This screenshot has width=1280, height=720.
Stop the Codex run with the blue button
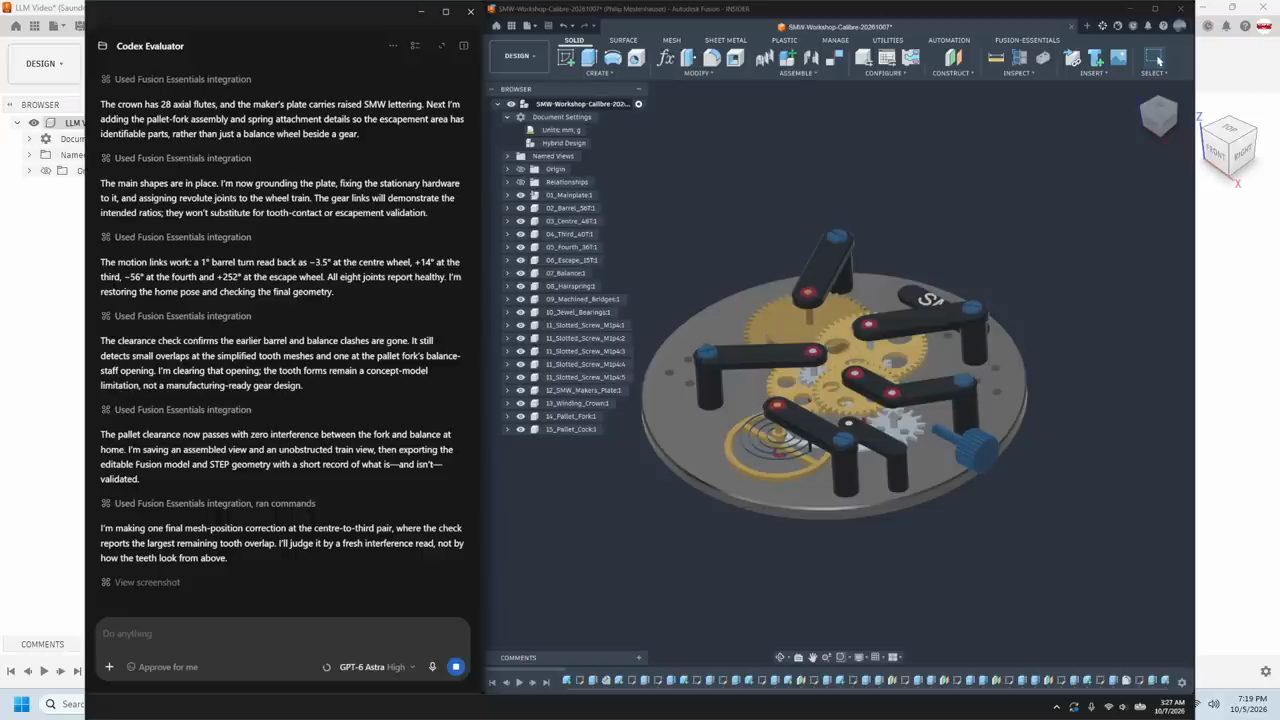pos(456,667)
